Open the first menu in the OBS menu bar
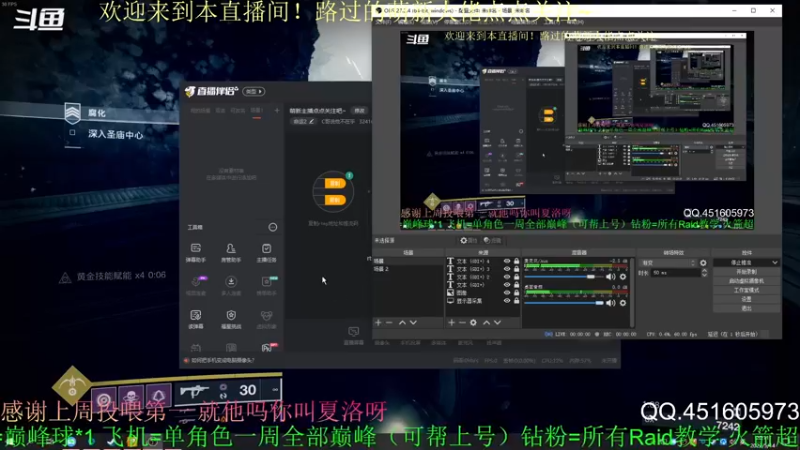Viewport: 800px width, 450px height. pyautogui.click(x=383, y=22)
